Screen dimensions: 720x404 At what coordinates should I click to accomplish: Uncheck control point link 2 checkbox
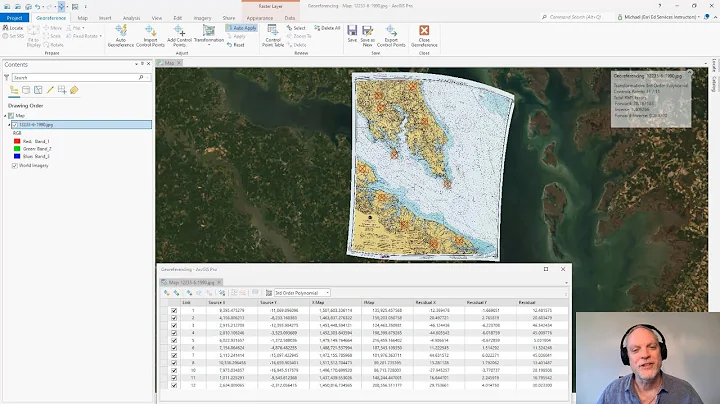point(174,318)
